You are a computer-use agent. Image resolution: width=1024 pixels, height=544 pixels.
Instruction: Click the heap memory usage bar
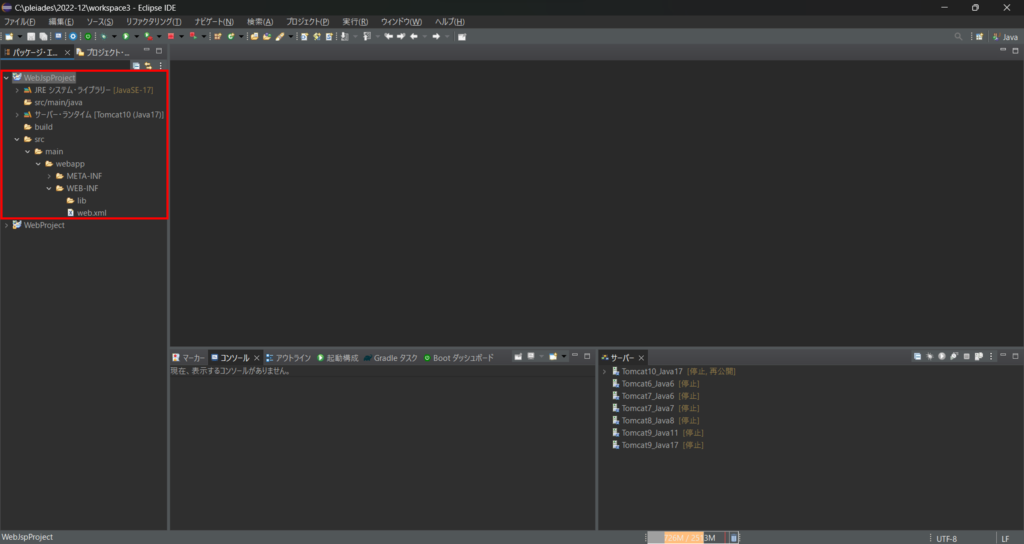[x=686, y=538]
